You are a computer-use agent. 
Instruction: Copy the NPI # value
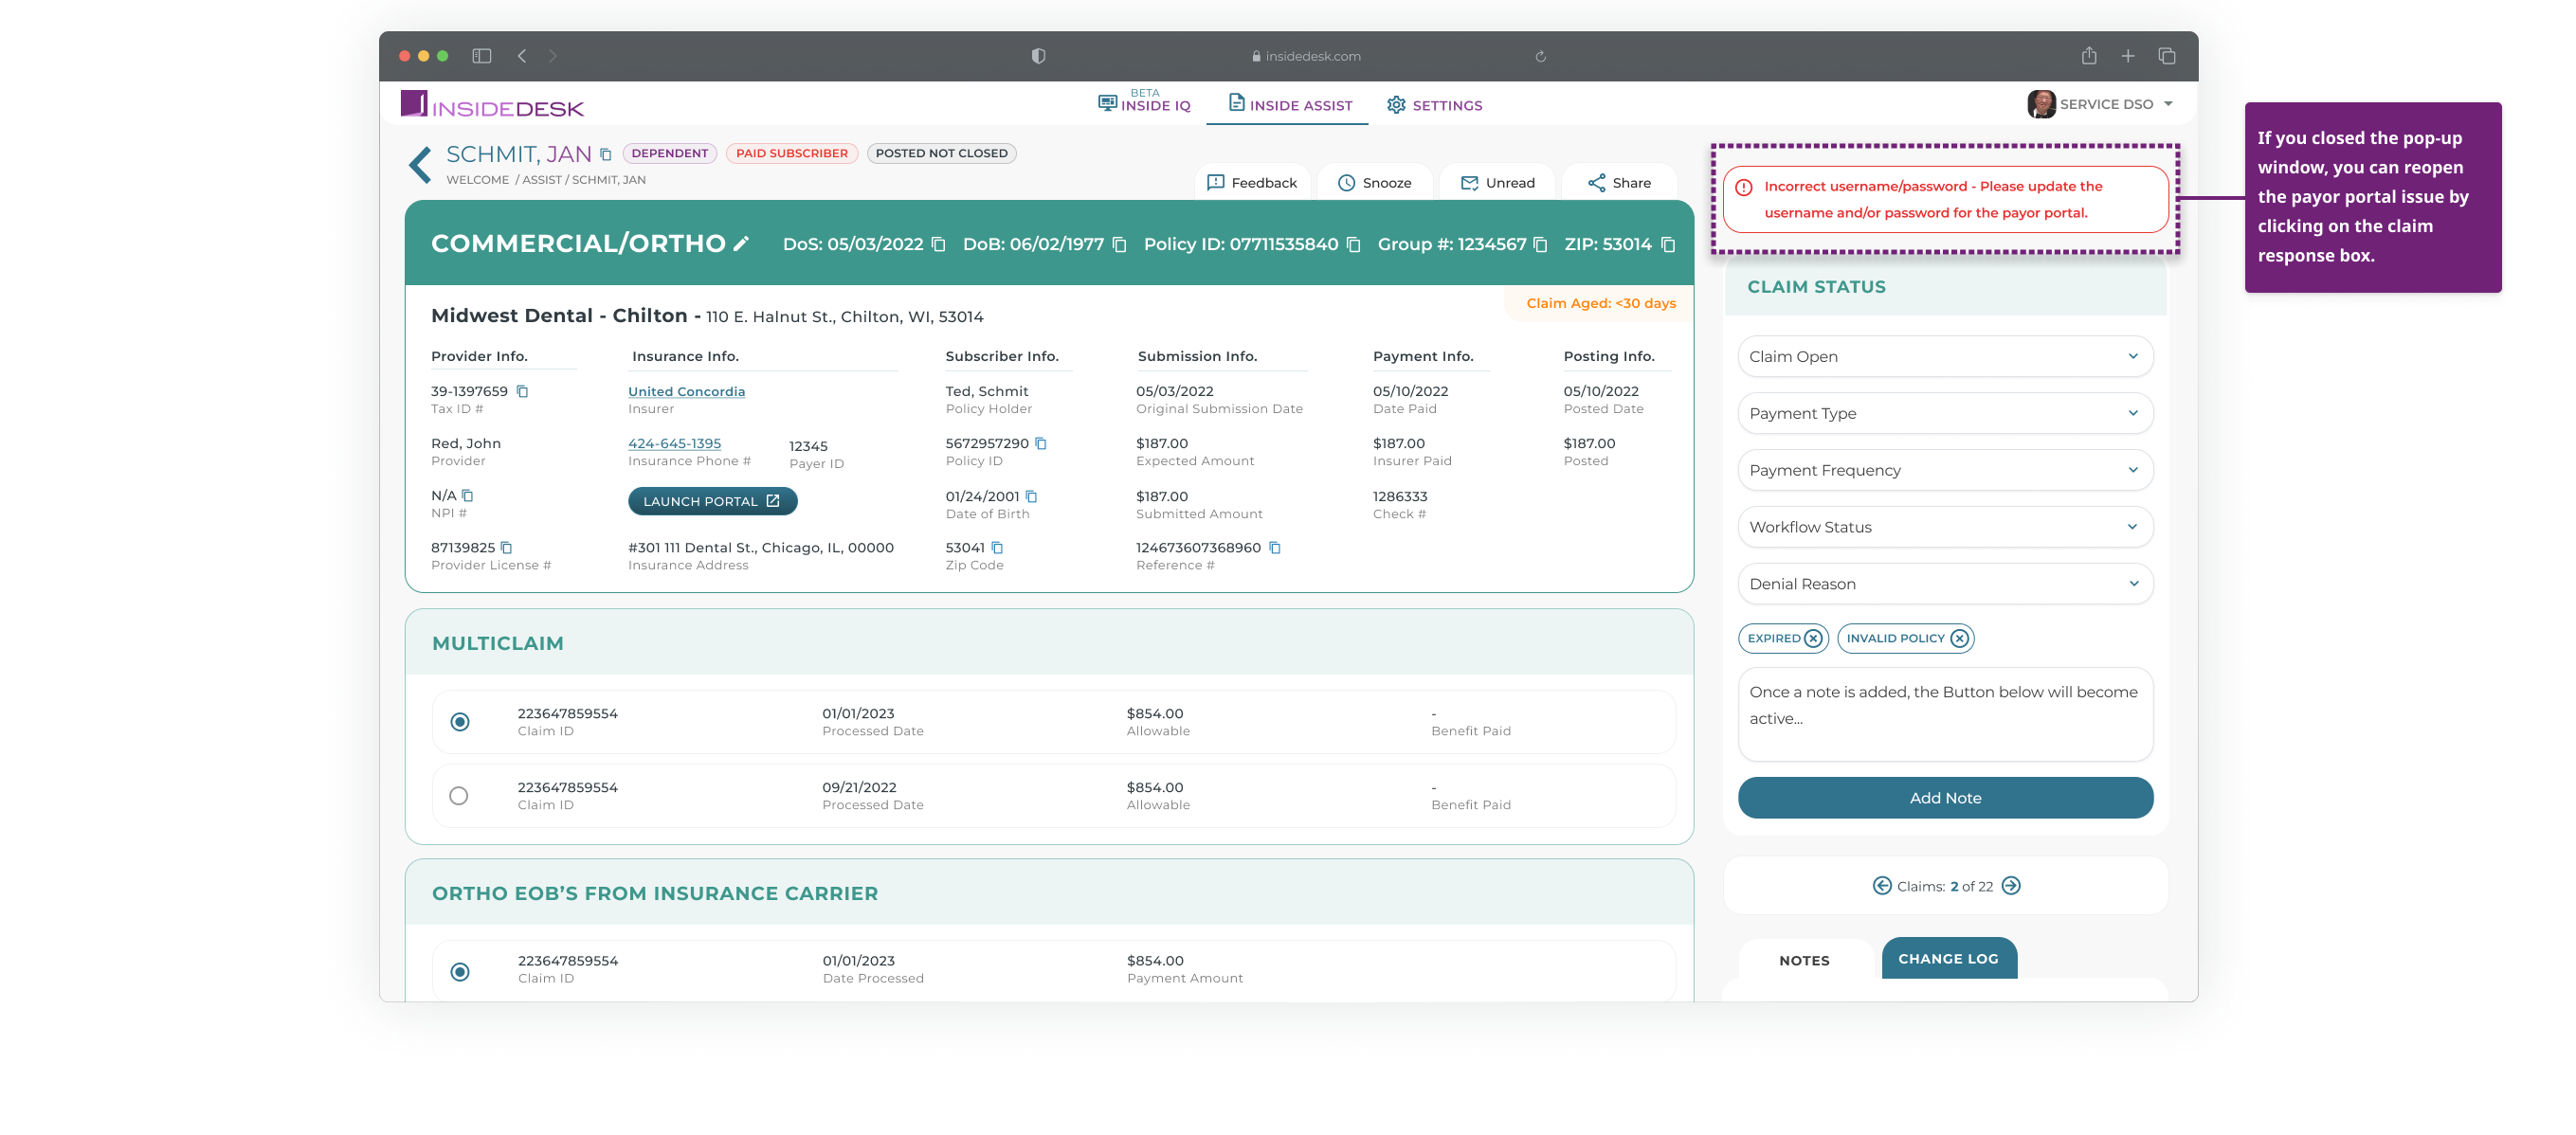tap(467, 495)
